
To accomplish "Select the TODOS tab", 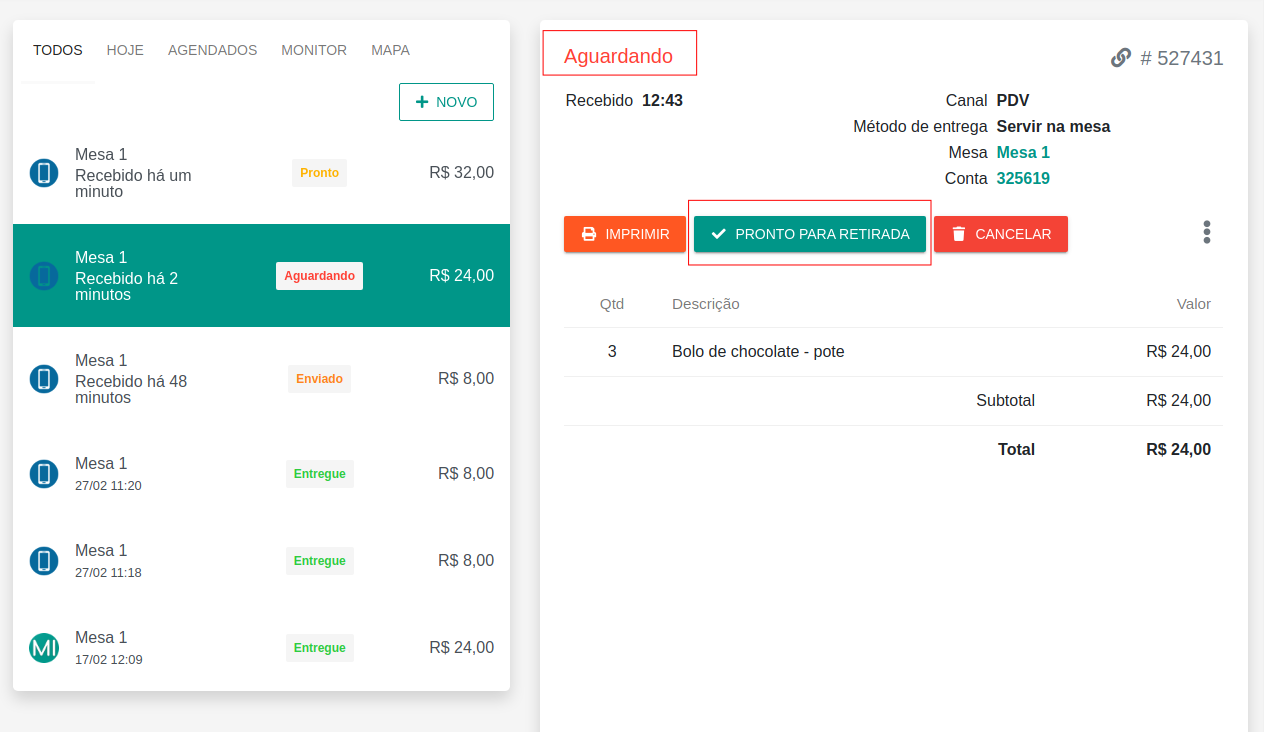I will coord(58,50).
